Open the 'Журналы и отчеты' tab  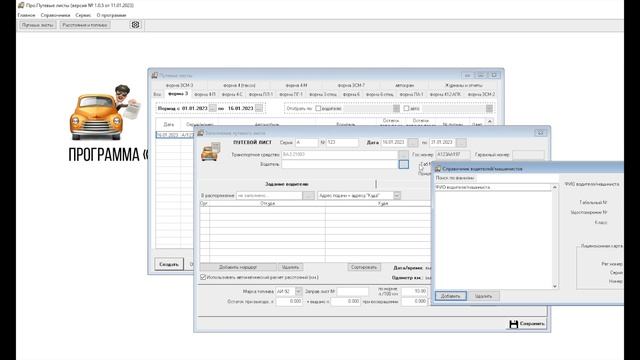464,85
